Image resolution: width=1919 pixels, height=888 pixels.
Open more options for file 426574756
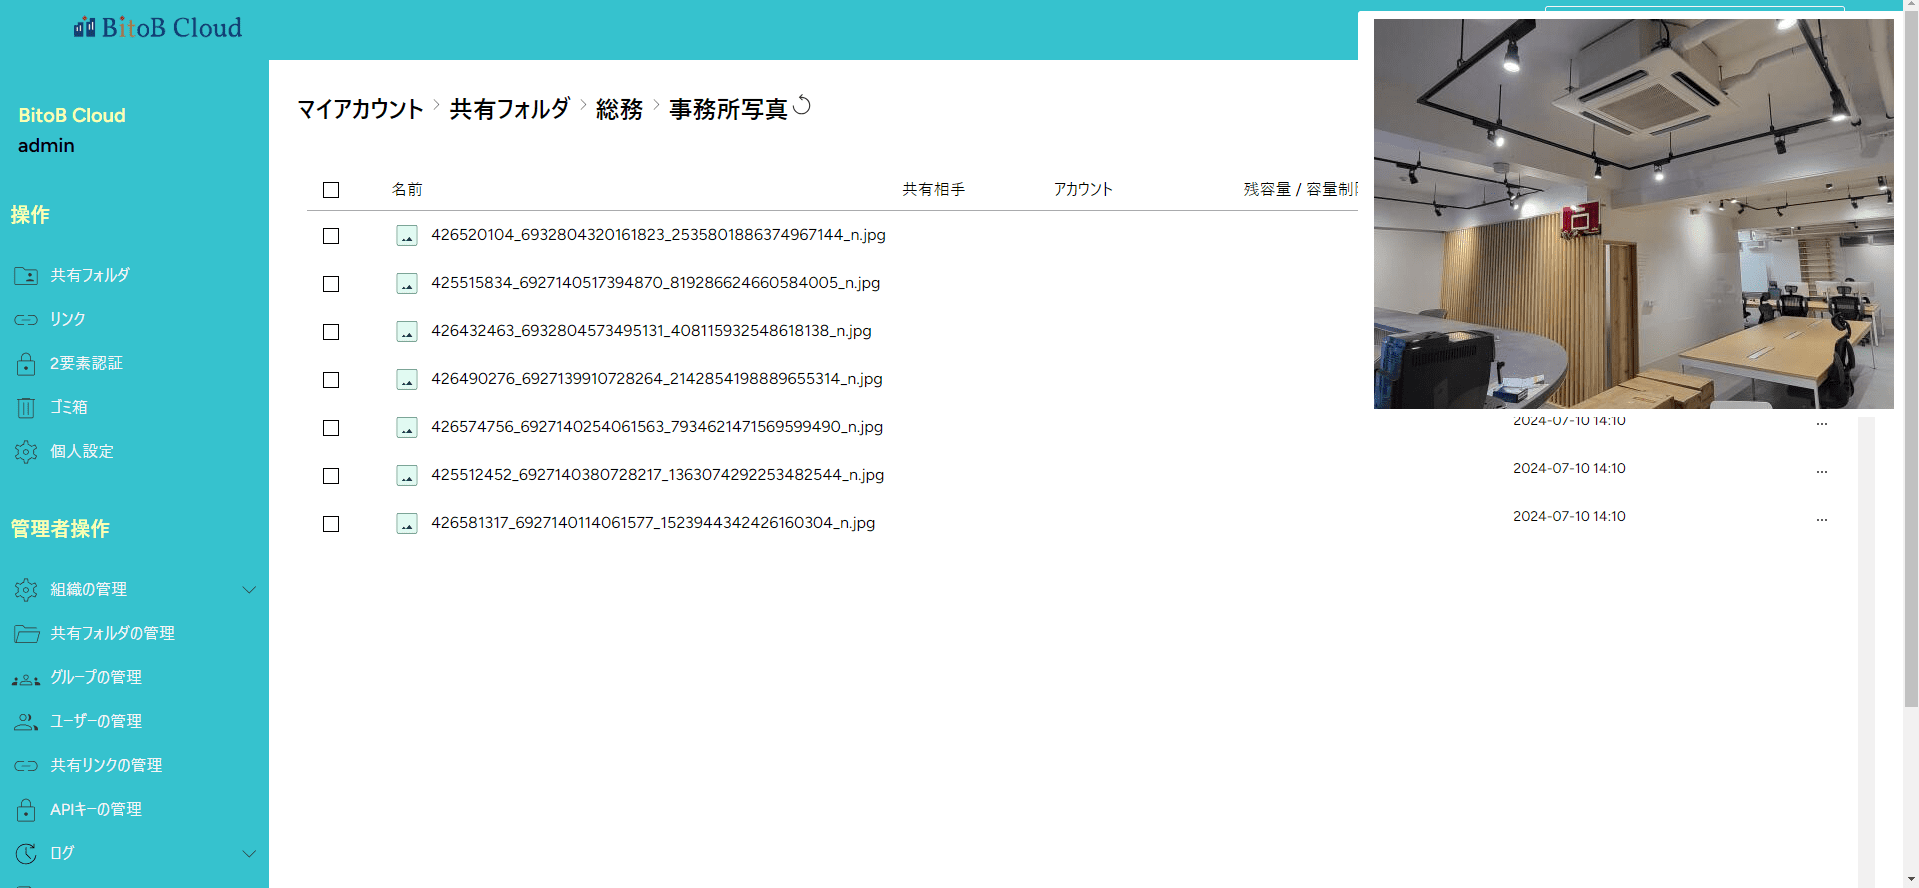[x=1822, y=424]
